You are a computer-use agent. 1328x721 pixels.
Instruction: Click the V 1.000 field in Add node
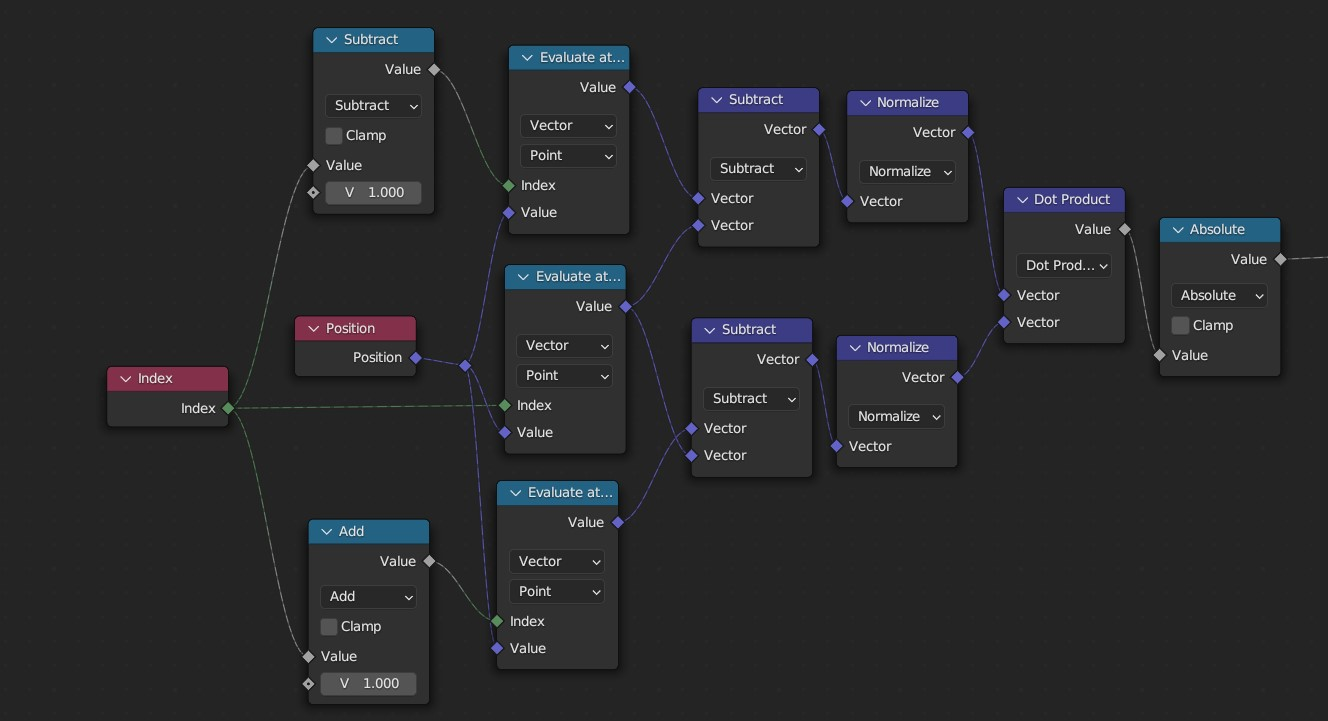[x=369, y=683]
